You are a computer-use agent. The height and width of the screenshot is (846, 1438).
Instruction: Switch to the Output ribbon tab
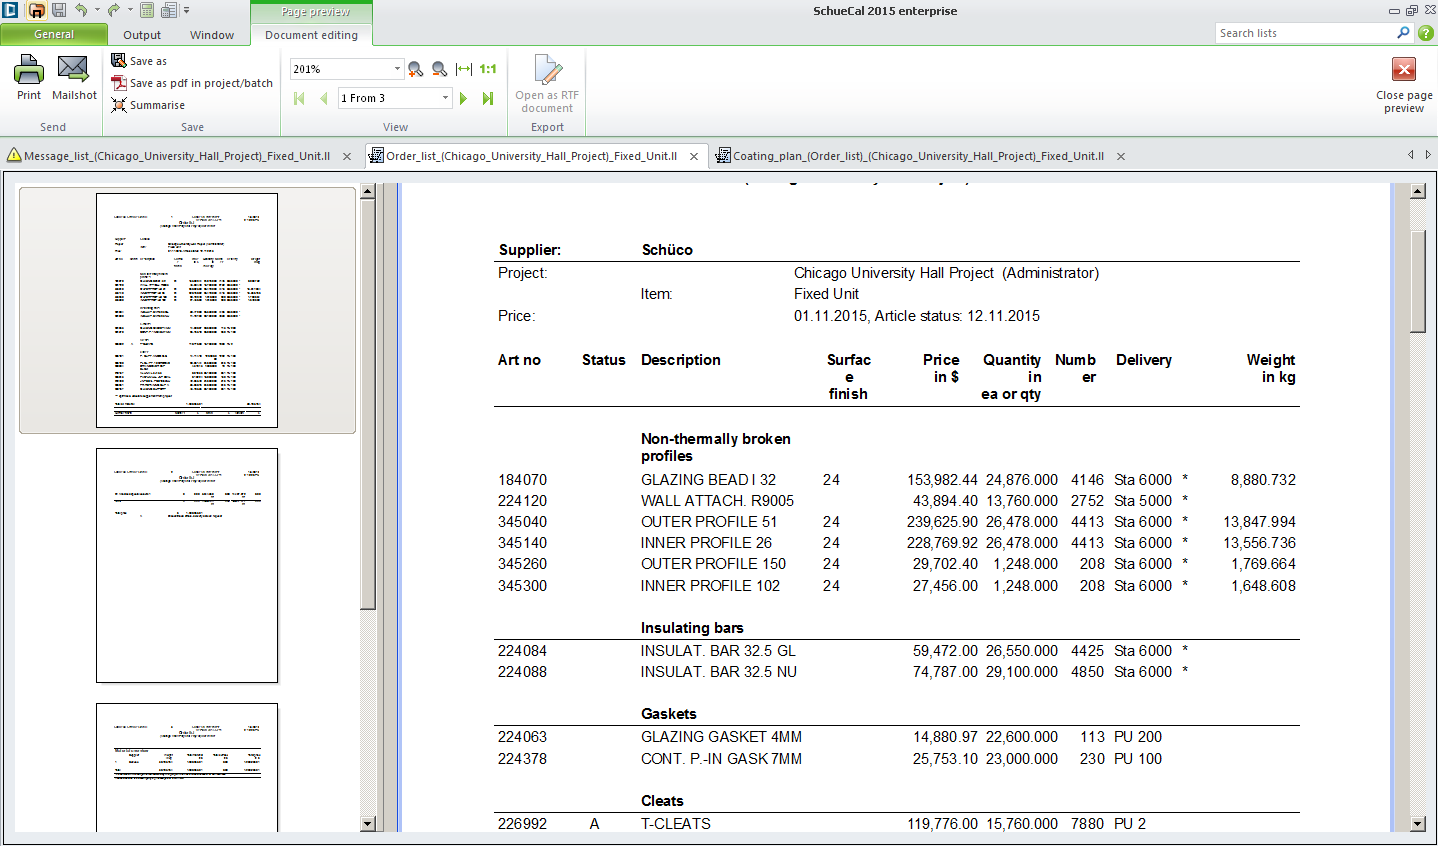(x=142, y=35)
